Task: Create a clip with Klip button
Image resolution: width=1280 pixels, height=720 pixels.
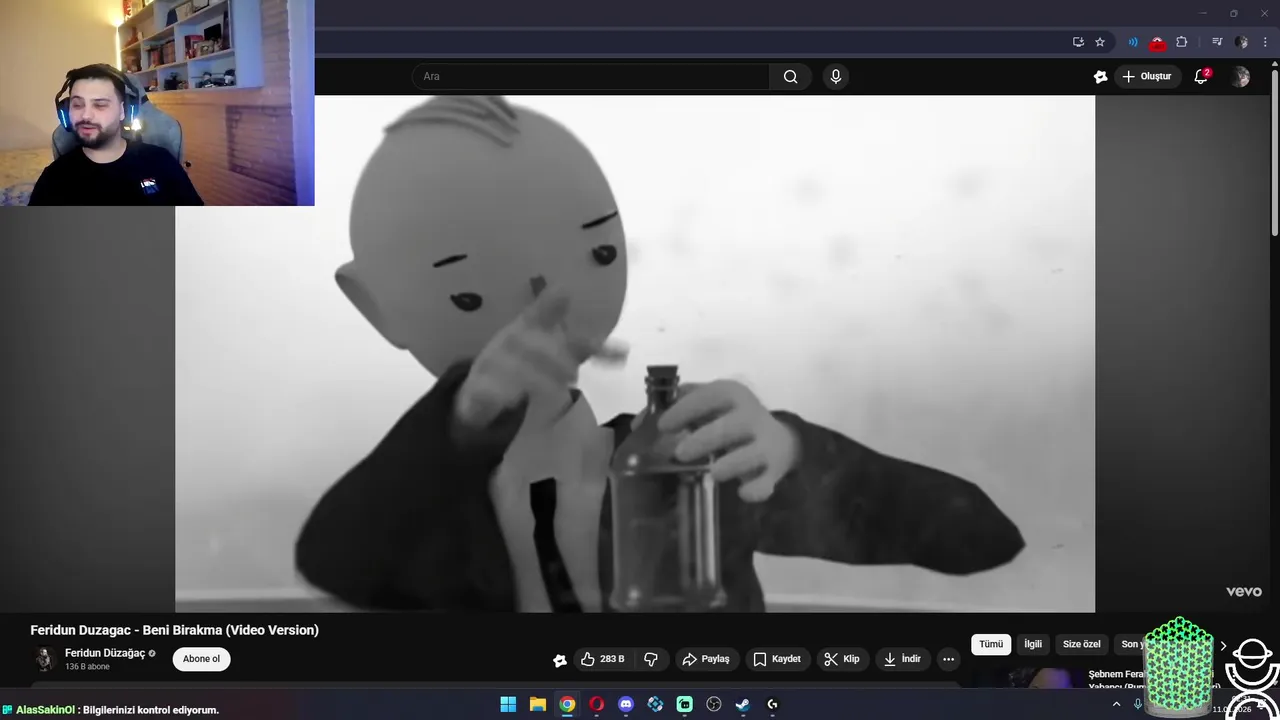Action: coord(842,659)
